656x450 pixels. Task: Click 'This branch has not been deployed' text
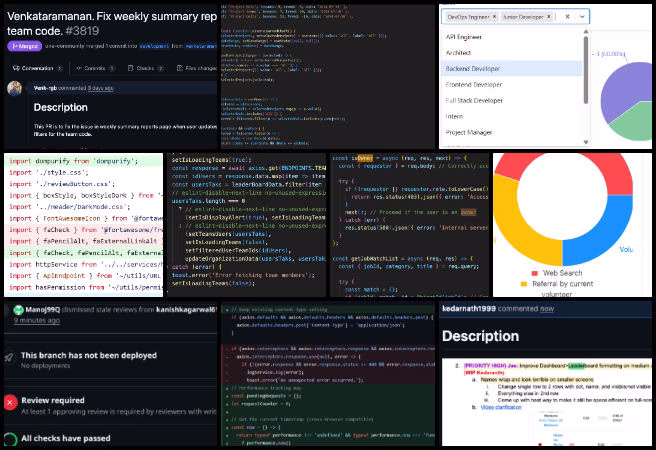tap(89, 355)
